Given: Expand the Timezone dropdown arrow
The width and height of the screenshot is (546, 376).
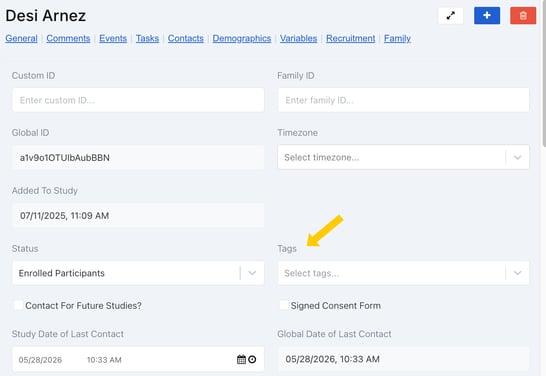Looking at the screenshot, I should 517,157.
